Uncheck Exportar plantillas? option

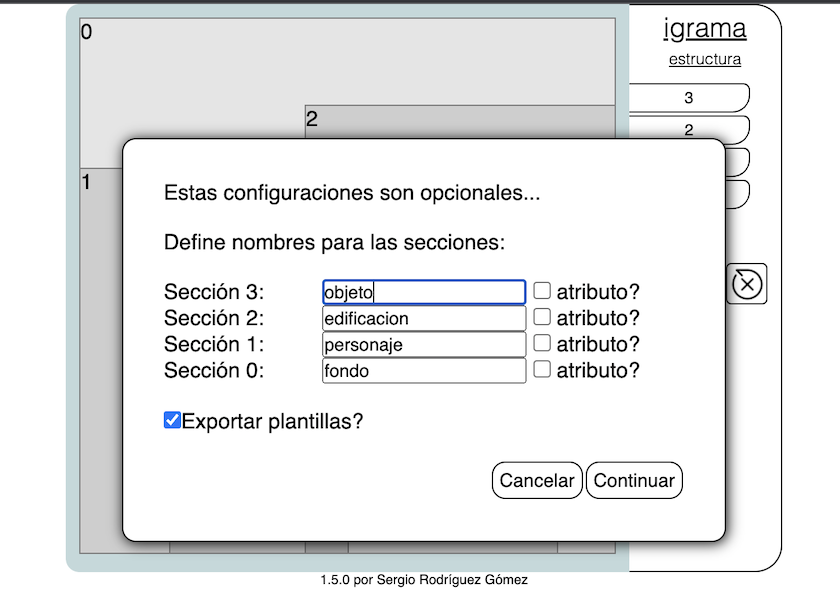tap(172, 421)
